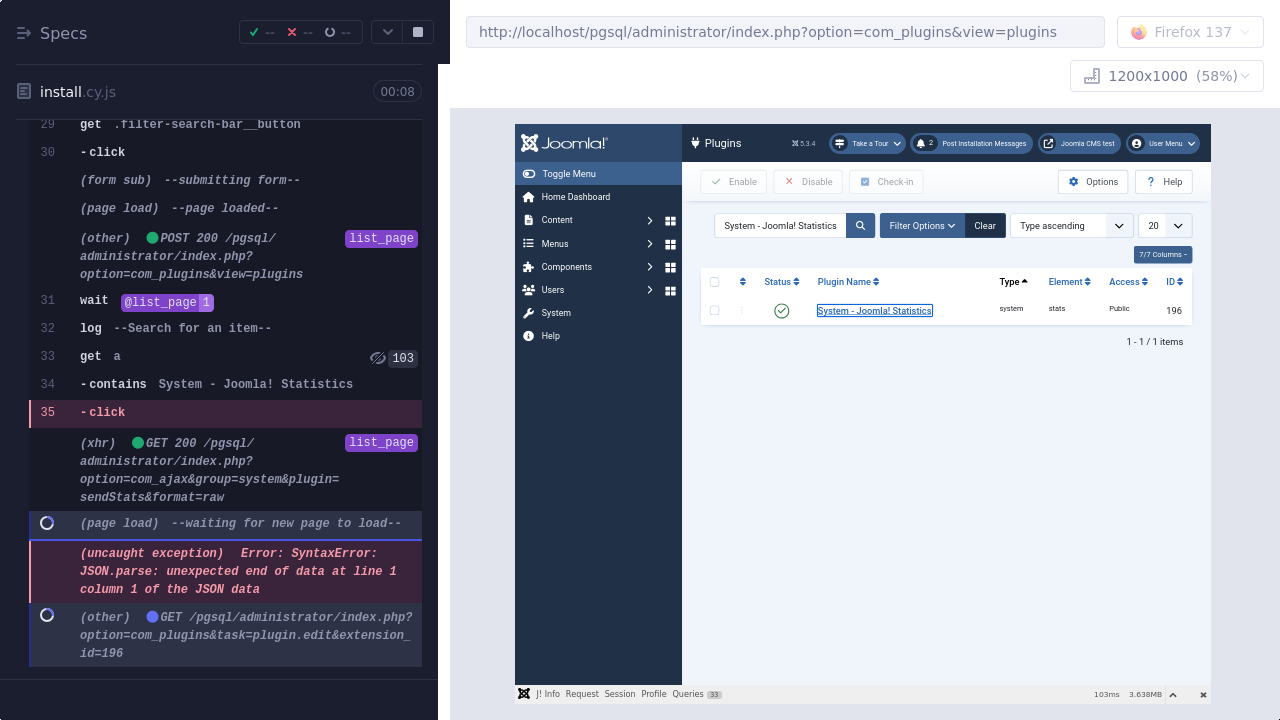Click the Joomla logo in header

click(x=564, y=143)
